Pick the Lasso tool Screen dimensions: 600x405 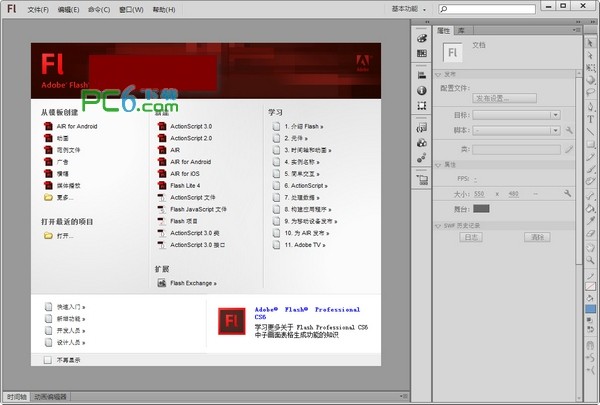point(591,89)
